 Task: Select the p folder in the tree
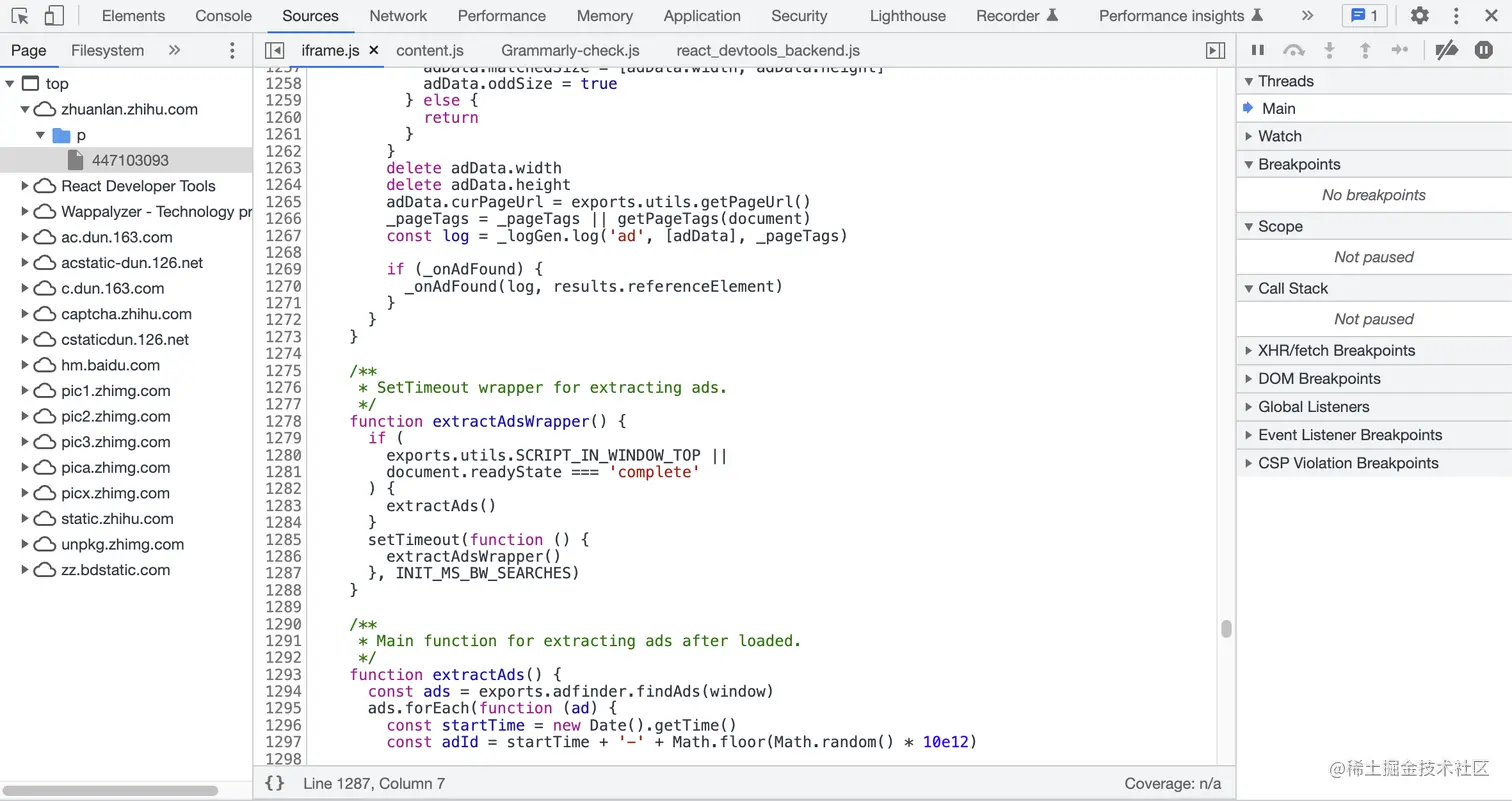81,135
